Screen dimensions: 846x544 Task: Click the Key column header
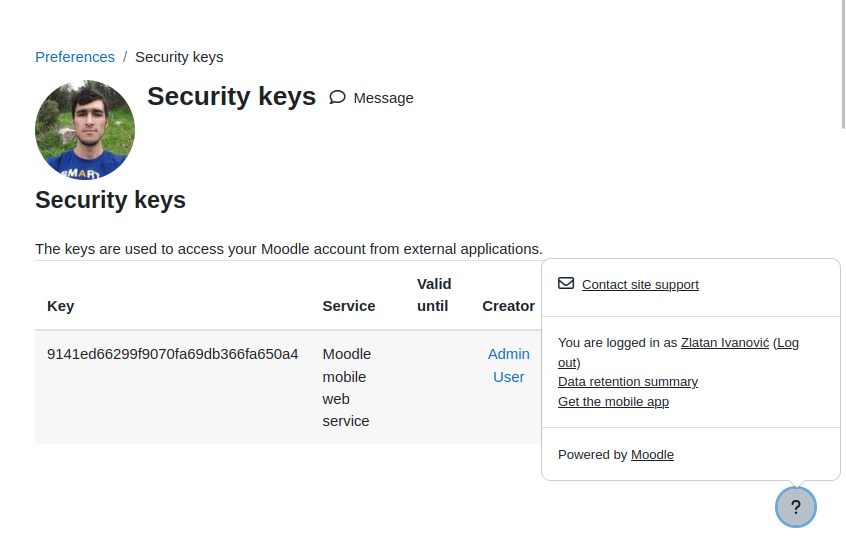point(60,306)
